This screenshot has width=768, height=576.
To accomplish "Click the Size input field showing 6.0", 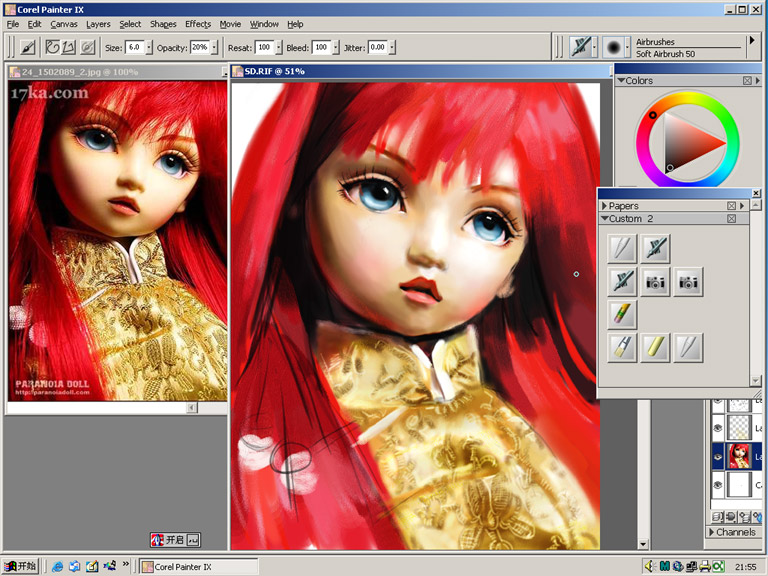I will (x=135, y=47).
